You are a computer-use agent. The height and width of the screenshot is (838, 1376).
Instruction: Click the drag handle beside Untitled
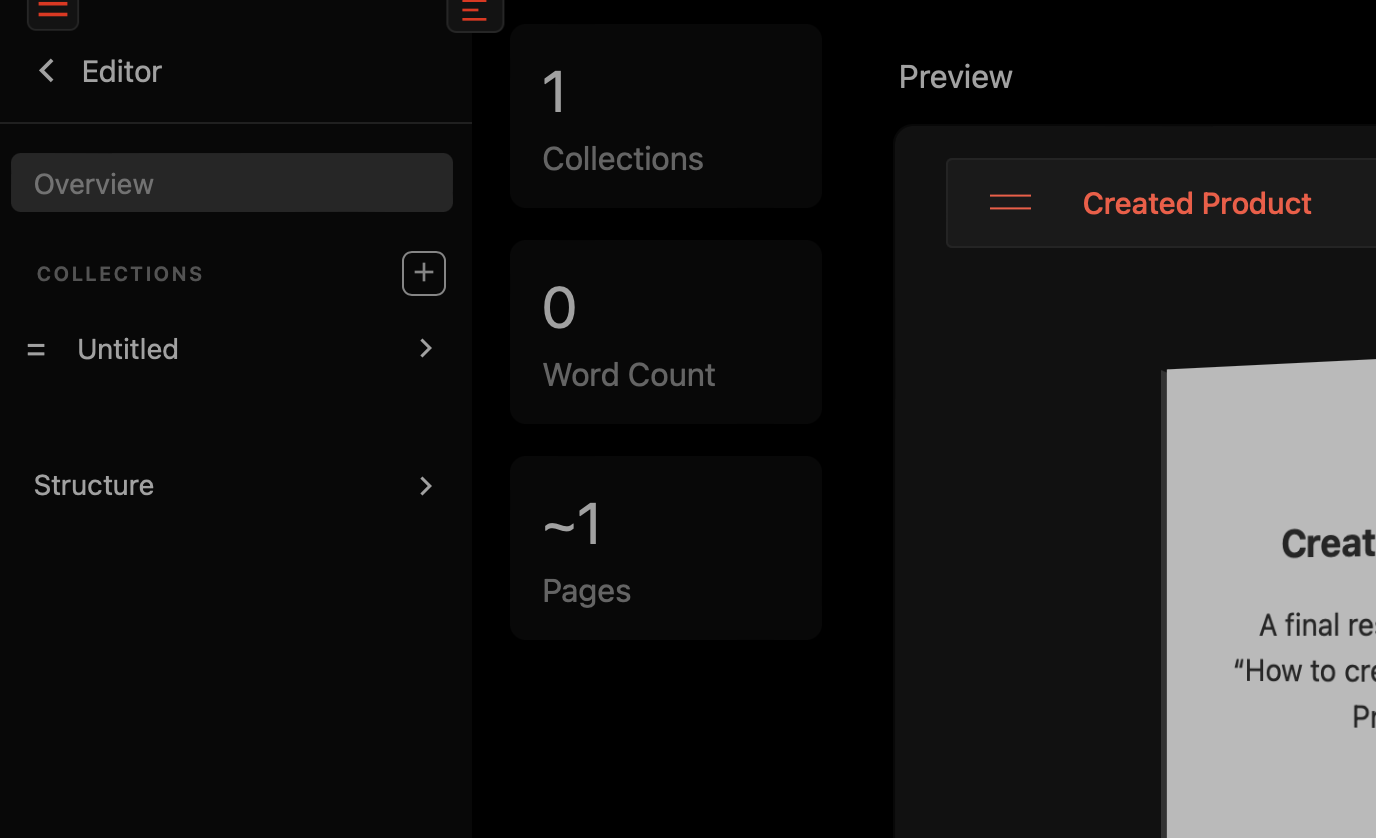pyautogui.click(x=36, y=349)
